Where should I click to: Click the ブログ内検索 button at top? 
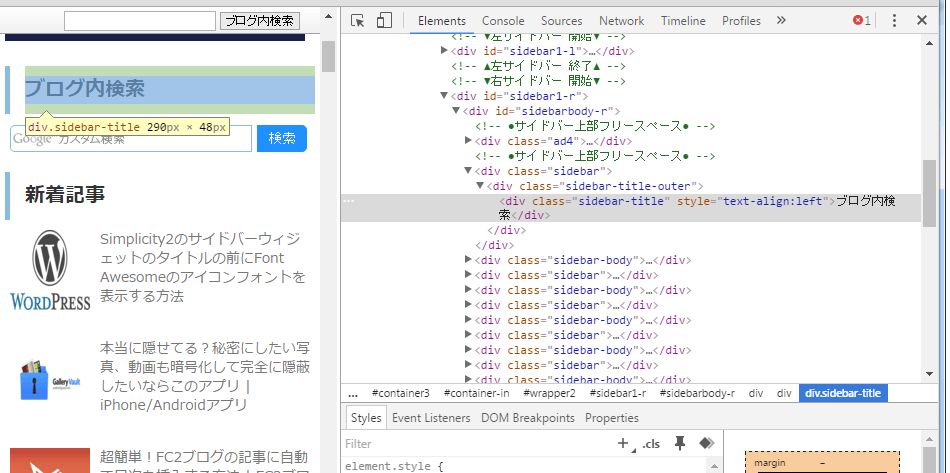[x=260, y=21]
